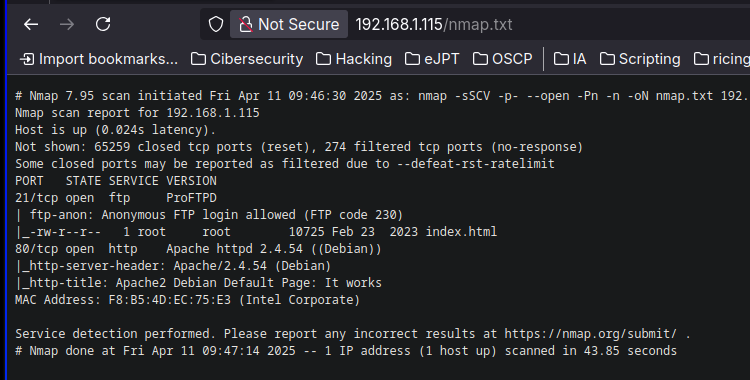Reload the nmap.txt page
Image resolution: width=750 pixels, height=380 pixels.
tap(103, 24)
